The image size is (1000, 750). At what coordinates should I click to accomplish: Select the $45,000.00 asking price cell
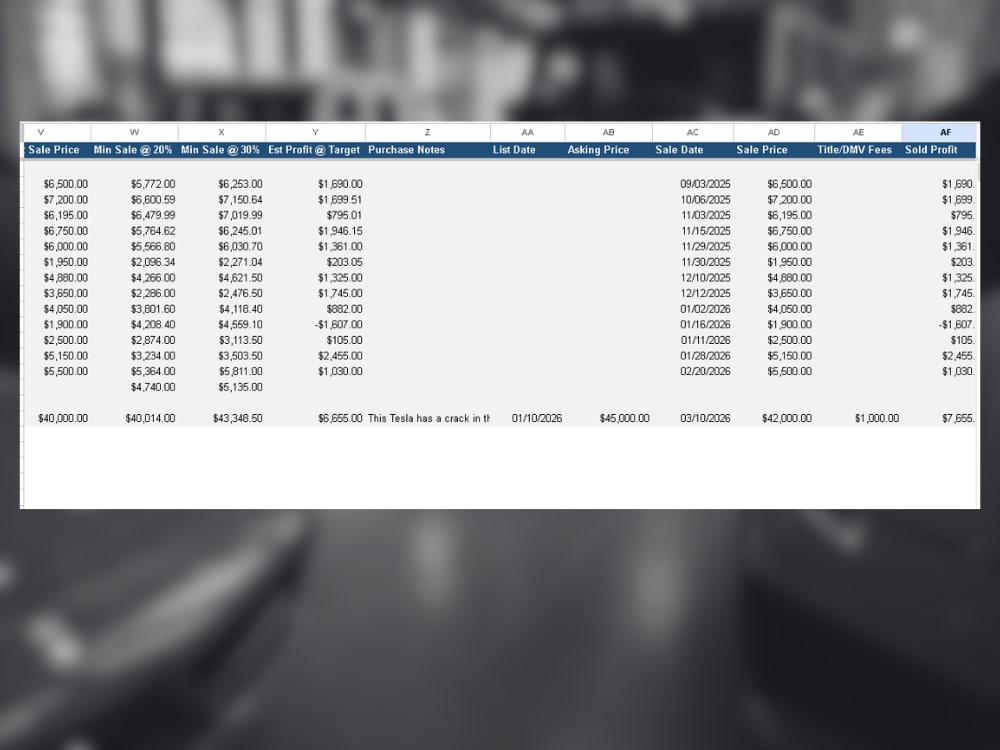(x=608, y=418)
